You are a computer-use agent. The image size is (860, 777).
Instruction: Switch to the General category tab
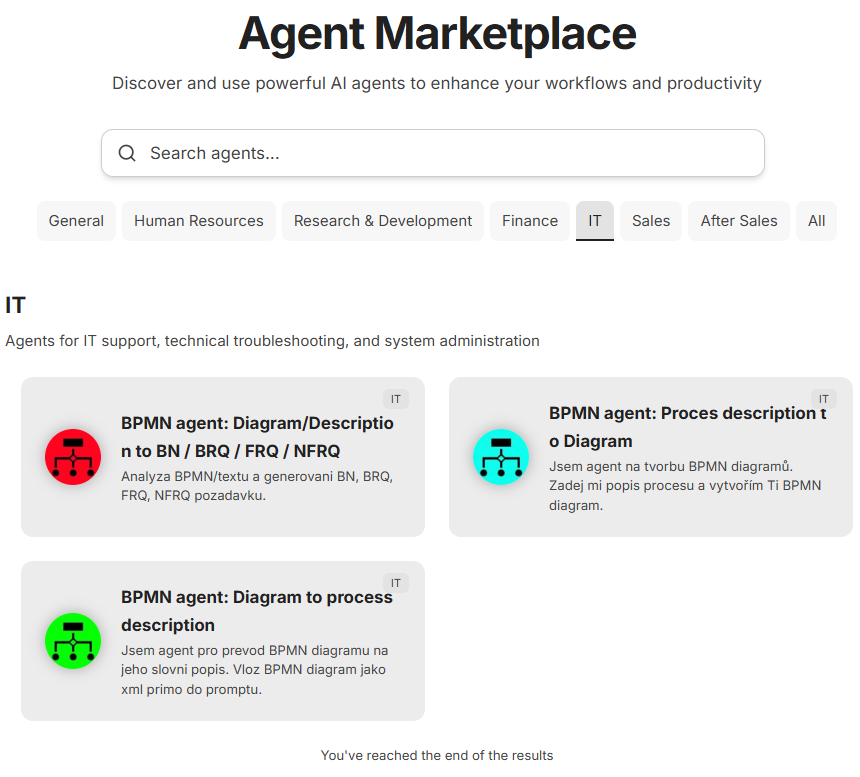(x=76, y=221)
